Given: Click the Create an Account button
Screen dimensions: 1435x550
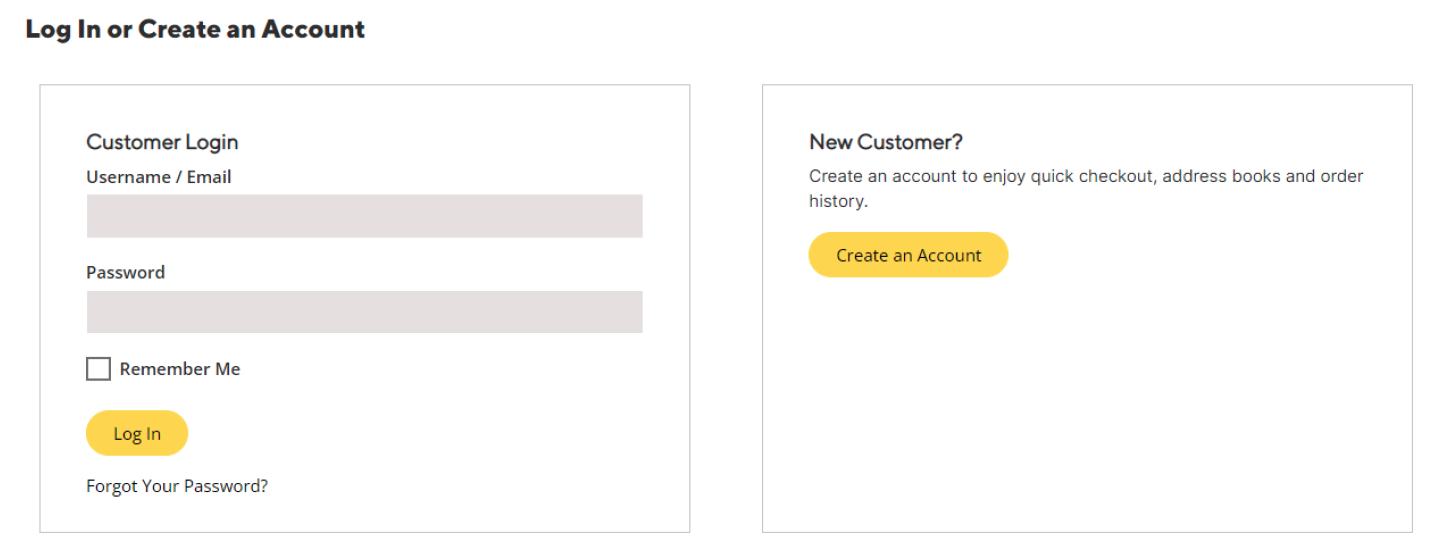Looking at the screenshot, I should [908, 255].
